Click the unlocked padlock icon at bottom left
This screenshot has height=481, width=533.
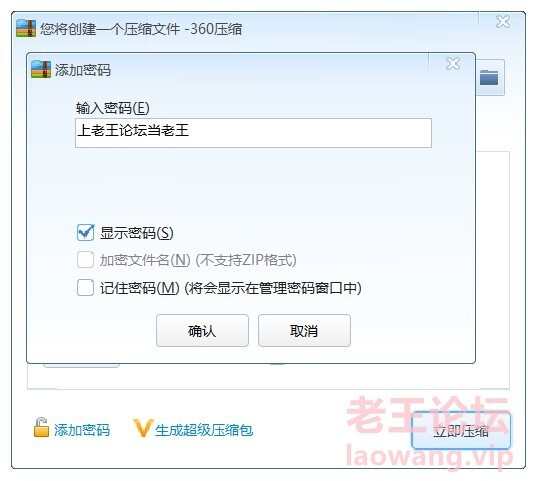point(41,427)
